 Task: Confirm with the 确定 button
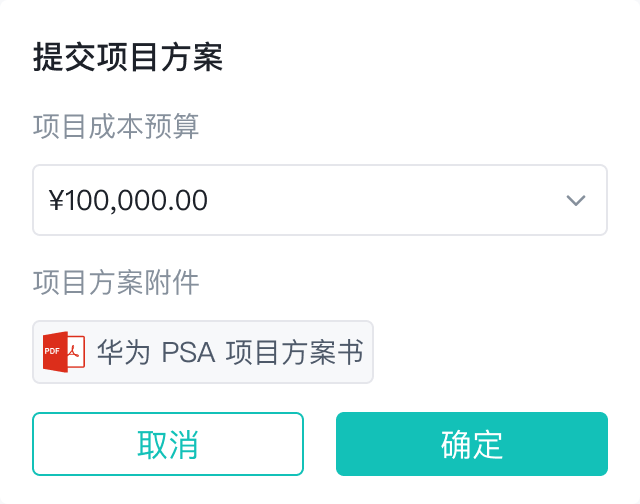click(x=471, y=444)
